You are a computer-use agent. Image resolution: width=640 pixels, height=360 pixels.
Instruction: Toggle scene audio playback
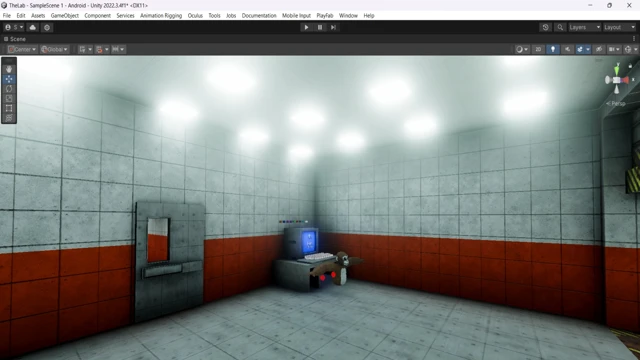(x=567, y=49)
